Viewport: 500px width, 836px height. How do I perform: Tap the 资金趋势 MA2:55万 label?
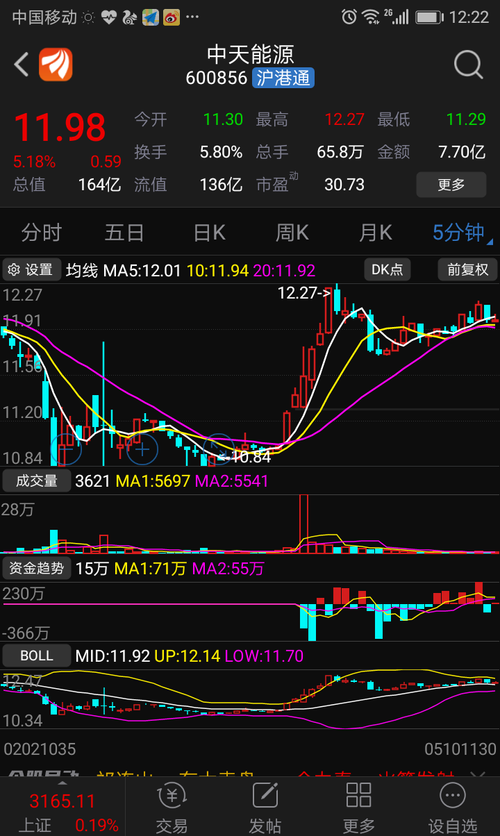[228, 568]
